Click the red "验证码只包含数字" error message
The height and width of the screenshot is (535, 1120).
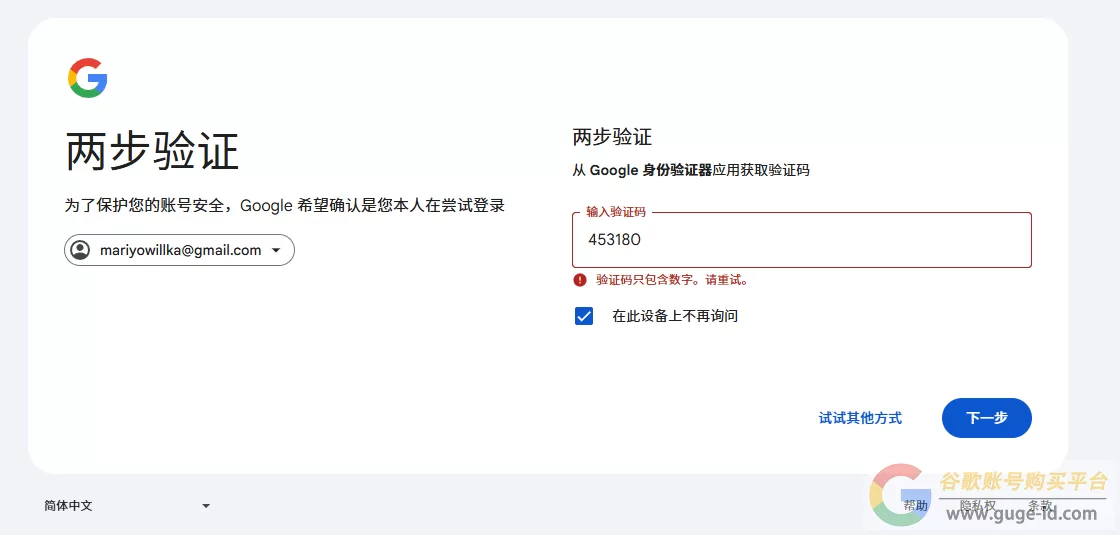click(672, 280)
